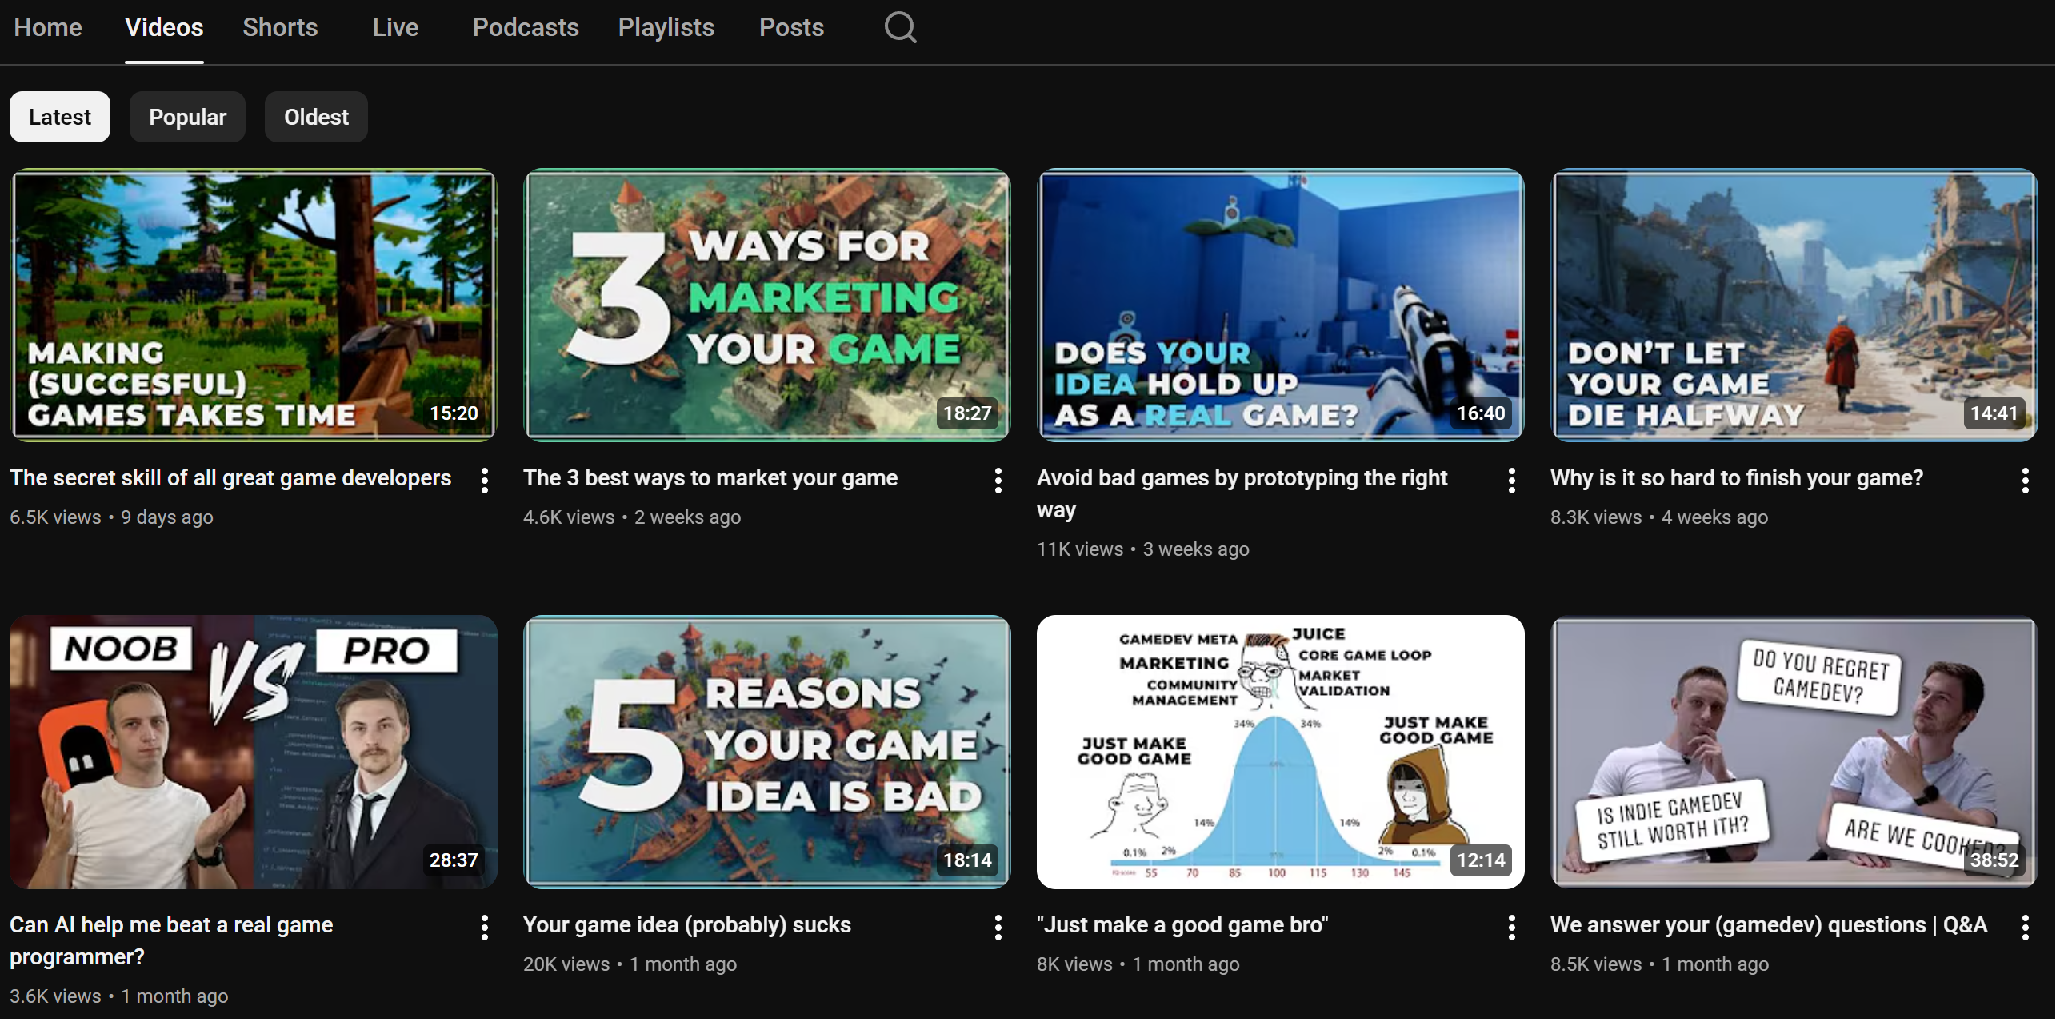
Task: Open options menu for 'The 3 best ways to market your game'
Action: point(998,481)
